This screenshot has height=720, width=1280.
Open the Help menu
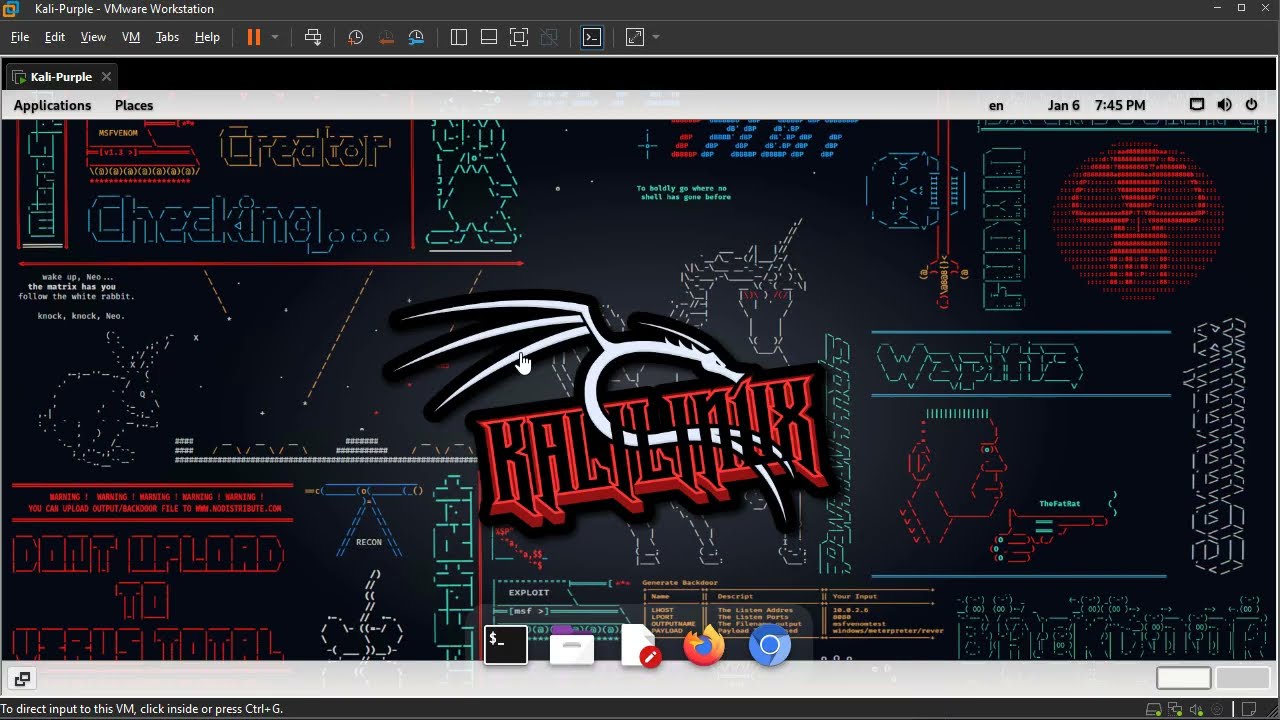pos(207,37)
